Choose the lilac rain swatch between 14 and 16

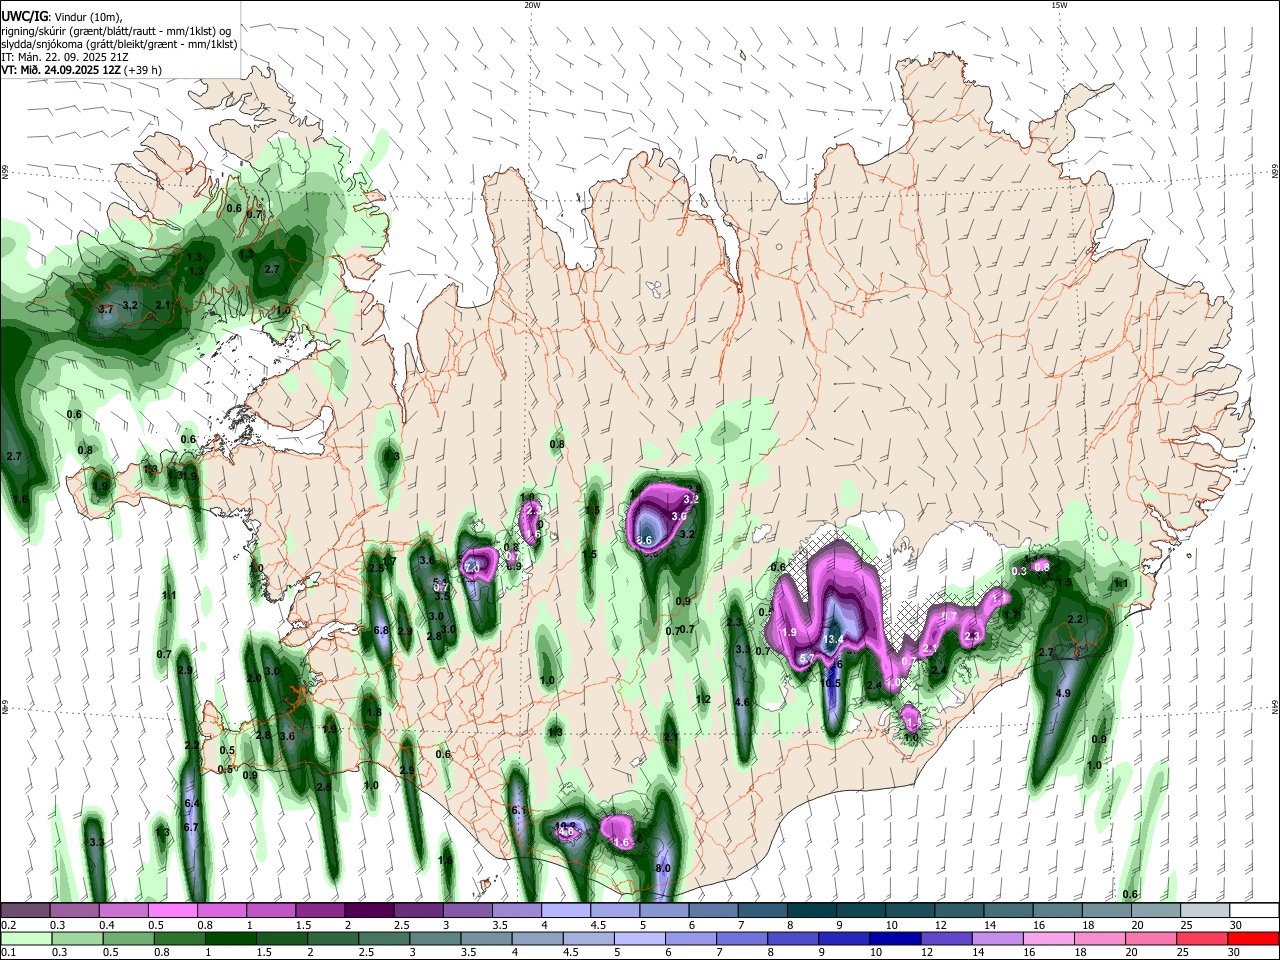(x=998, y=938)
